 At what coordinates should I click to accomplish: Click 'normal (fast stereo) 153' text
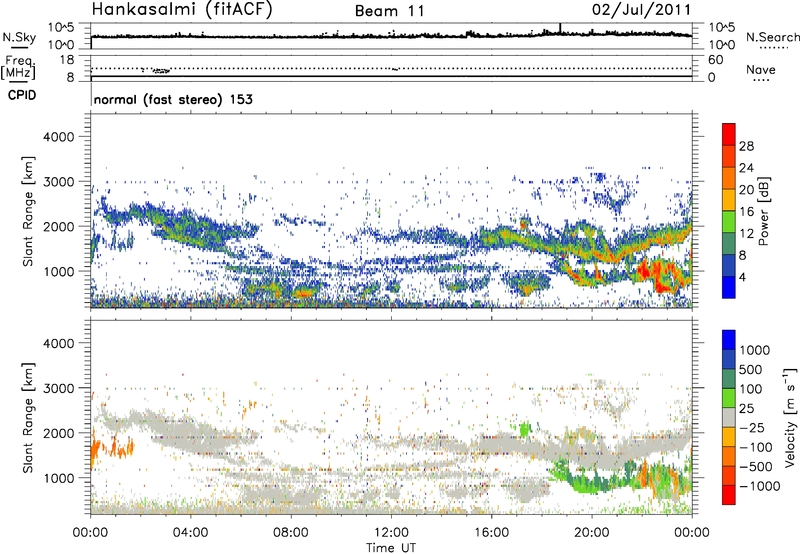coord(173,99)
